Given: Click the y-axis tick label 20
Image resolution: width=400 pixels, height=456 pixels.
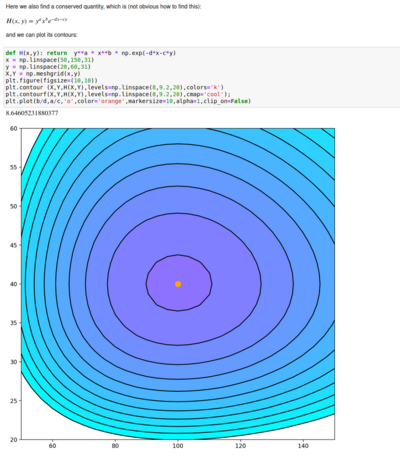Looking at the screenshot, I should [x=14, y=440].
